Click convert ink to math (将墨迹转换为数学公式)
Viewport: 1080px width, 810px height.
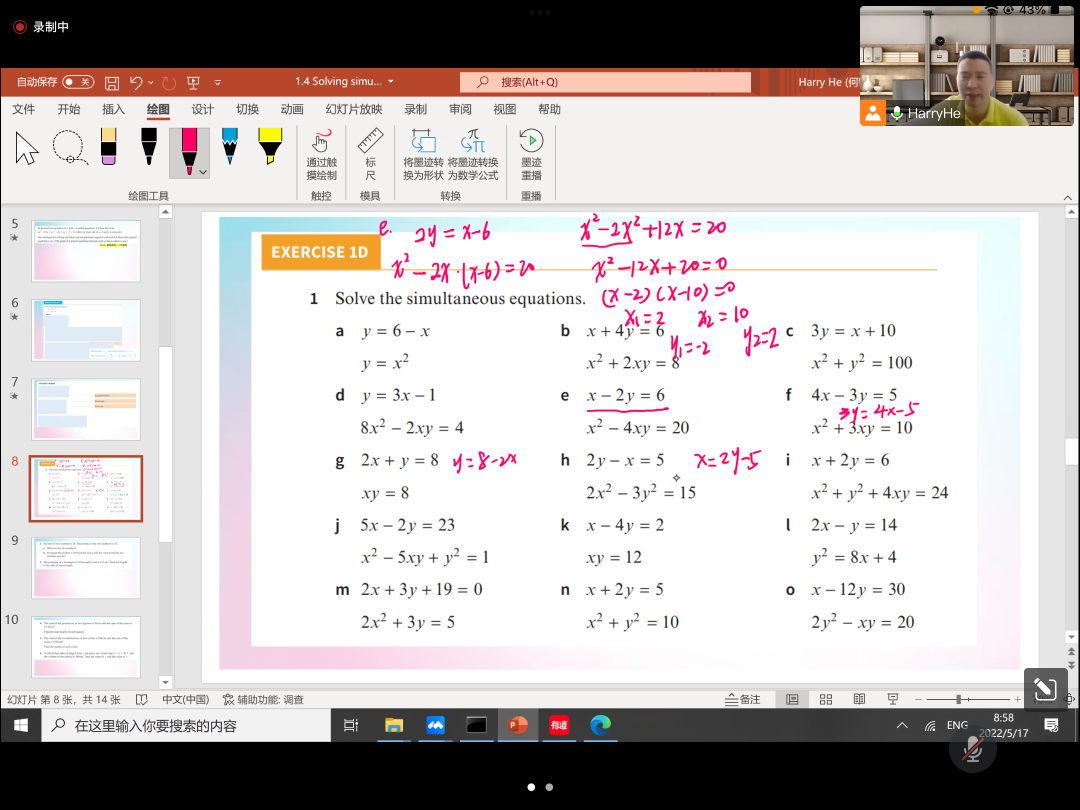click(x=472, y=155)
